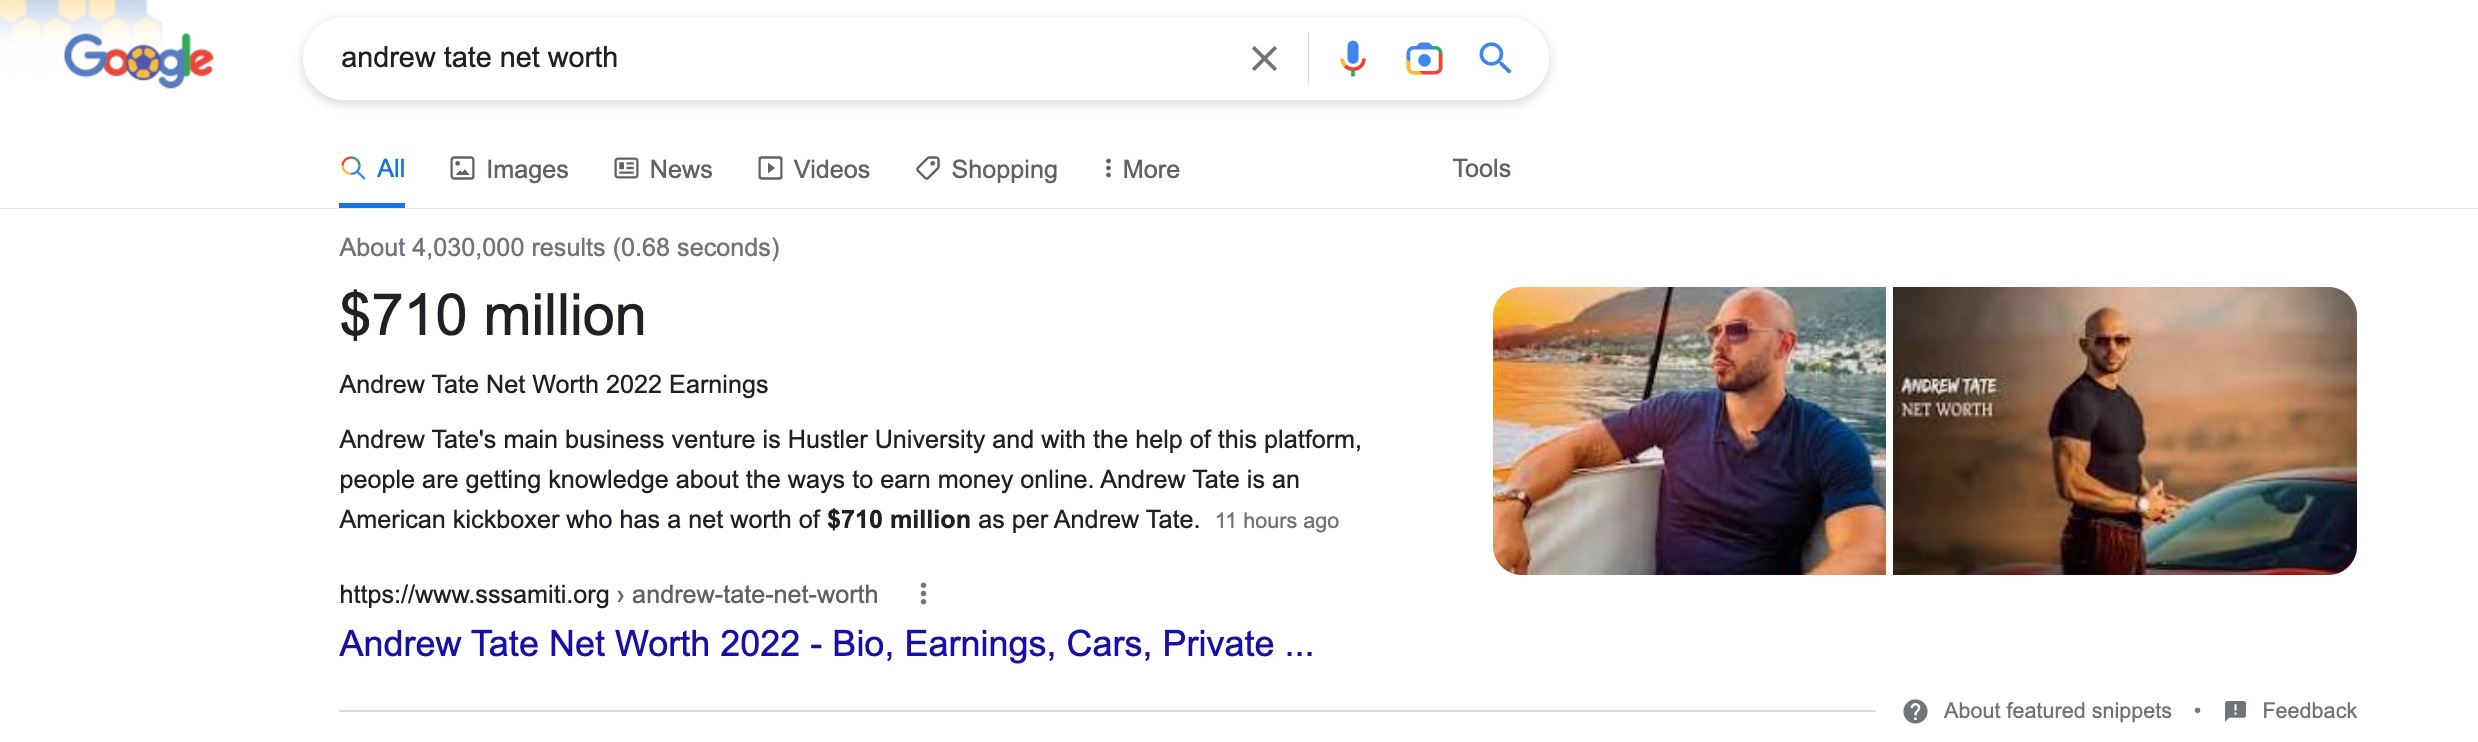Expand the More search categories menu
2478x742 pixels.
click(1141, 169)
